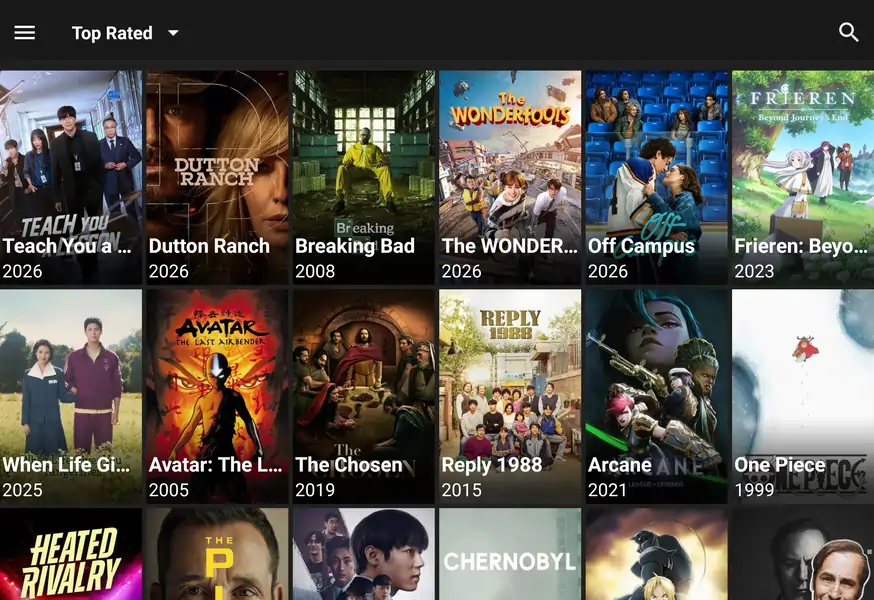Click year 2015 under Reply 1988
The image size is (874, 600).
(x=462, y=490)
